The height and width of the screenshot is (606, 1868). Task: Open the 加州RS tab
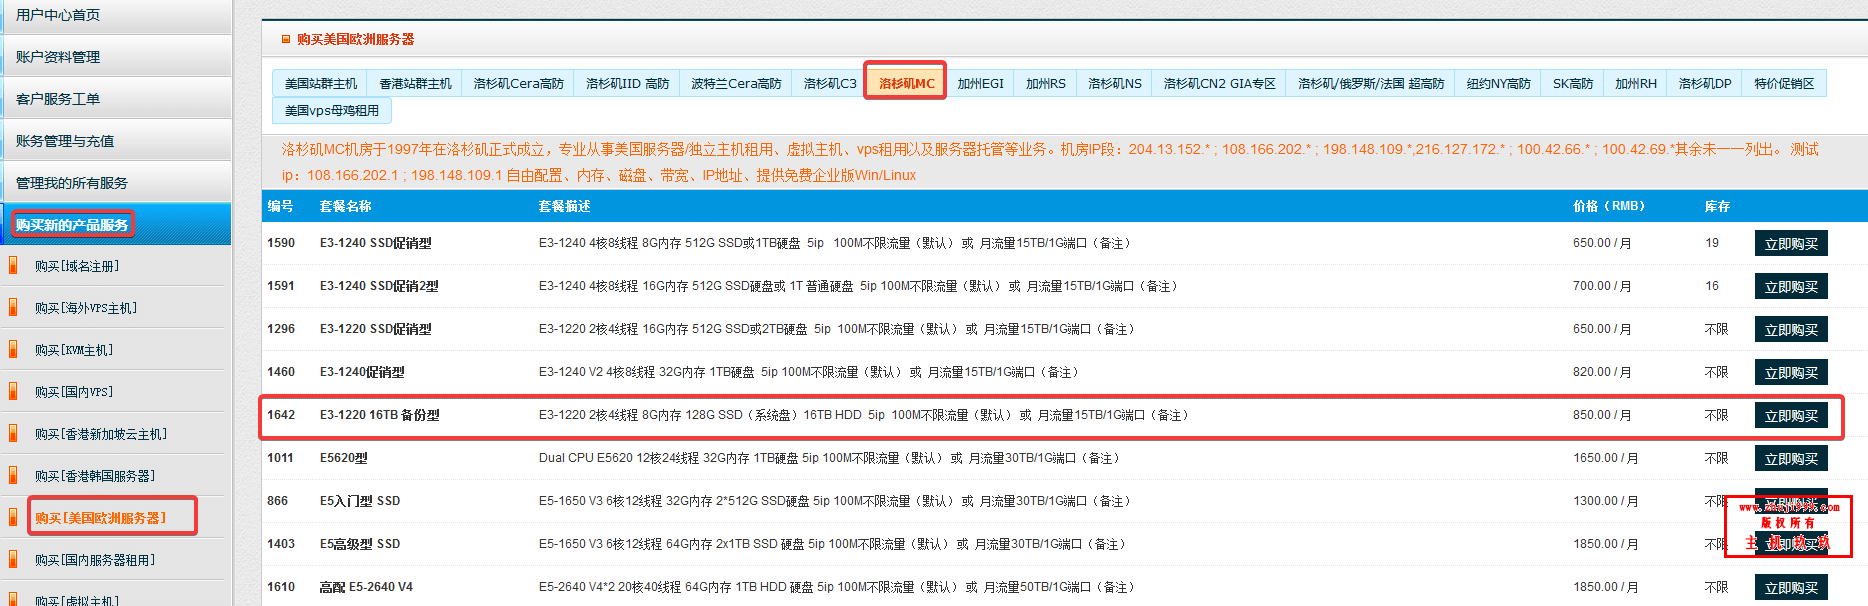[1045, 84]
